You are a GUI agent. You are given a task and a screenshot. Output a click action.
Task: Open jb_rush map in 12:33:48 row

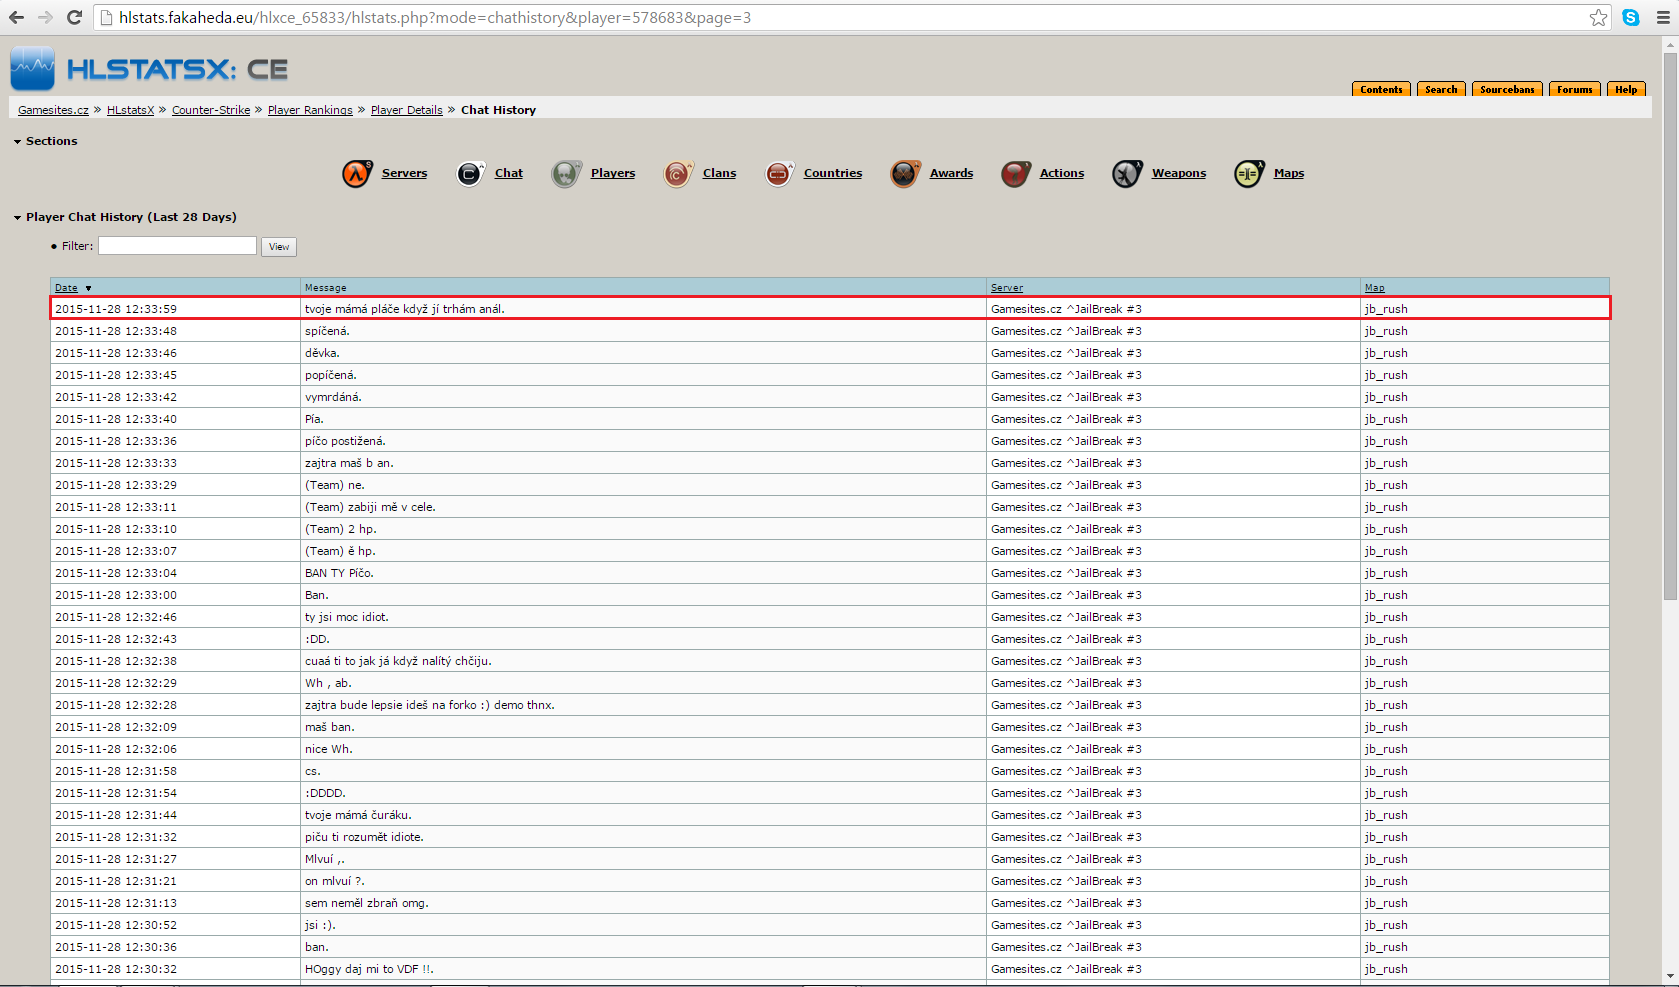1386,331
